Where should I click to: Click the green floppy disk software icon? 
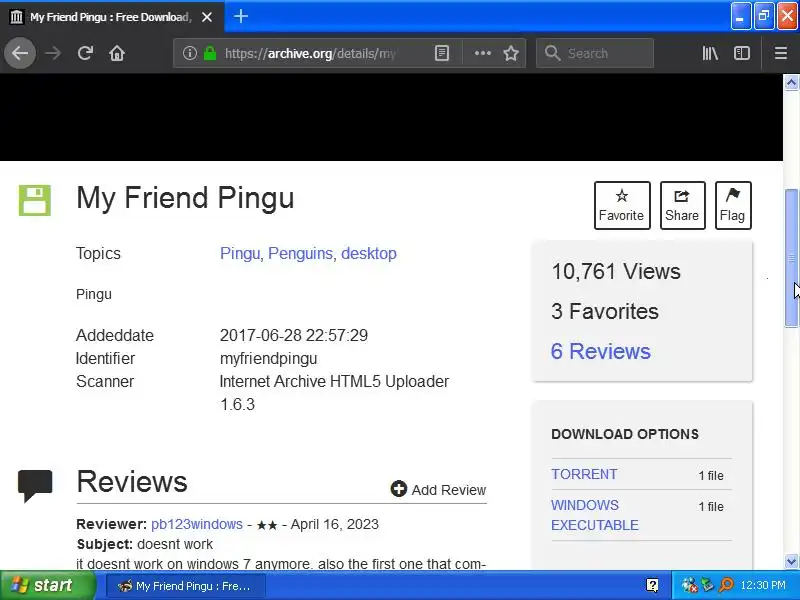35,200
